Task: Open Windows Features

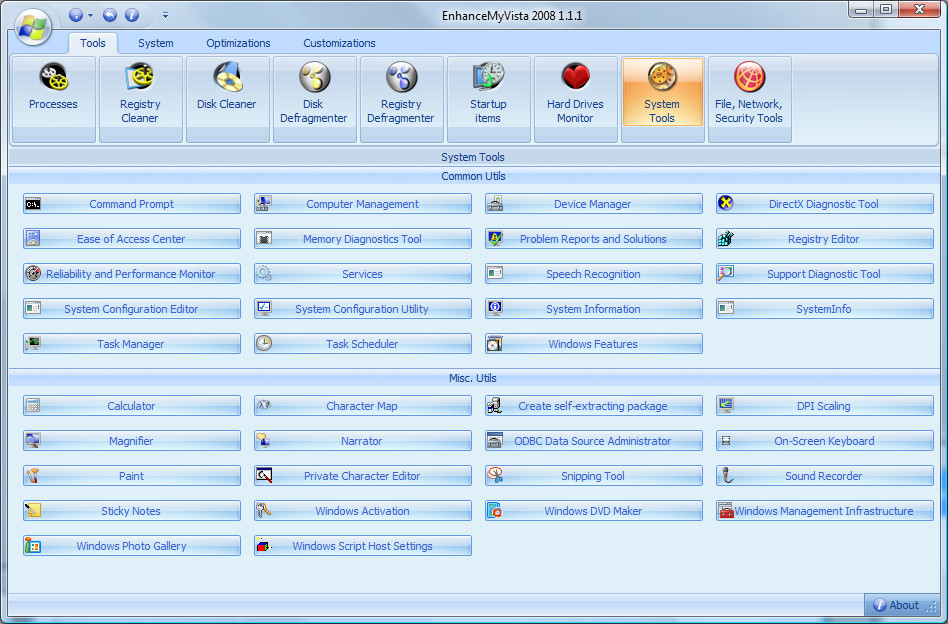Action: pos(594,344)
